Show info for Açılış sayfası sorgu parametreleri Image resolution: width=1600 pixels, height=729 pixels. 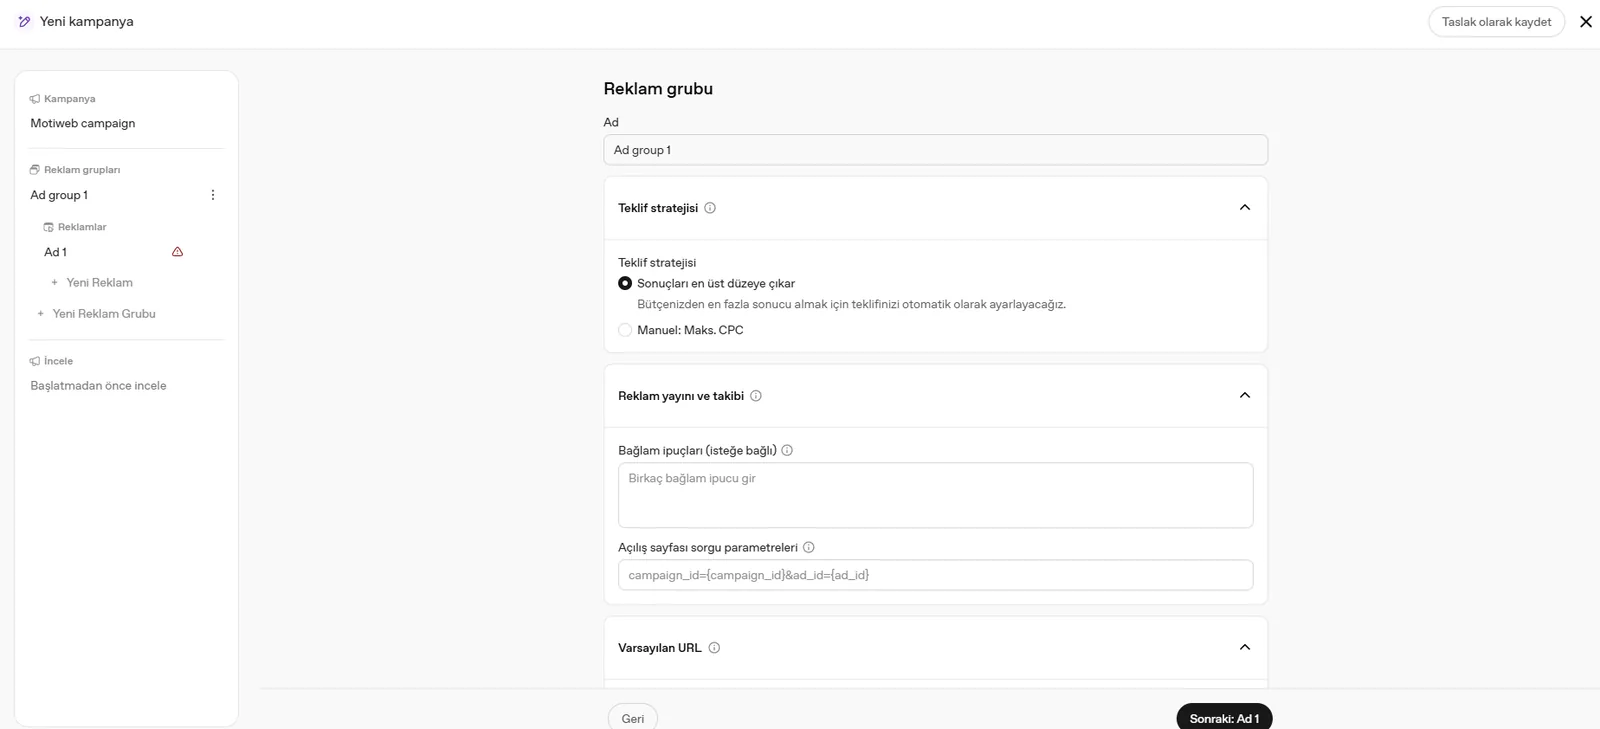809,547
